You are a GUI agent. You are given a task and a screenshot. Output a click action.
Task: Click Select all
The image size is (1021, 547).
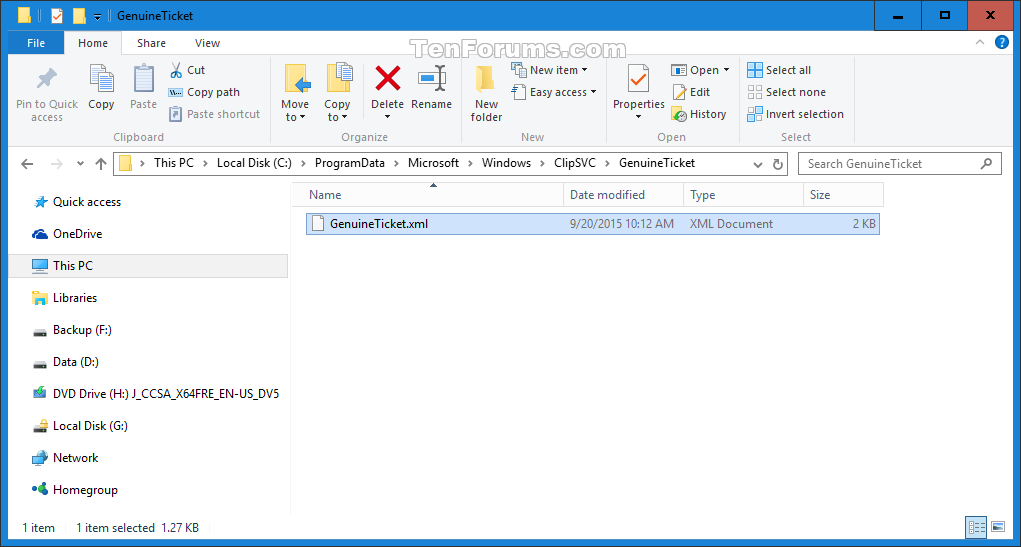pos(779,70)
